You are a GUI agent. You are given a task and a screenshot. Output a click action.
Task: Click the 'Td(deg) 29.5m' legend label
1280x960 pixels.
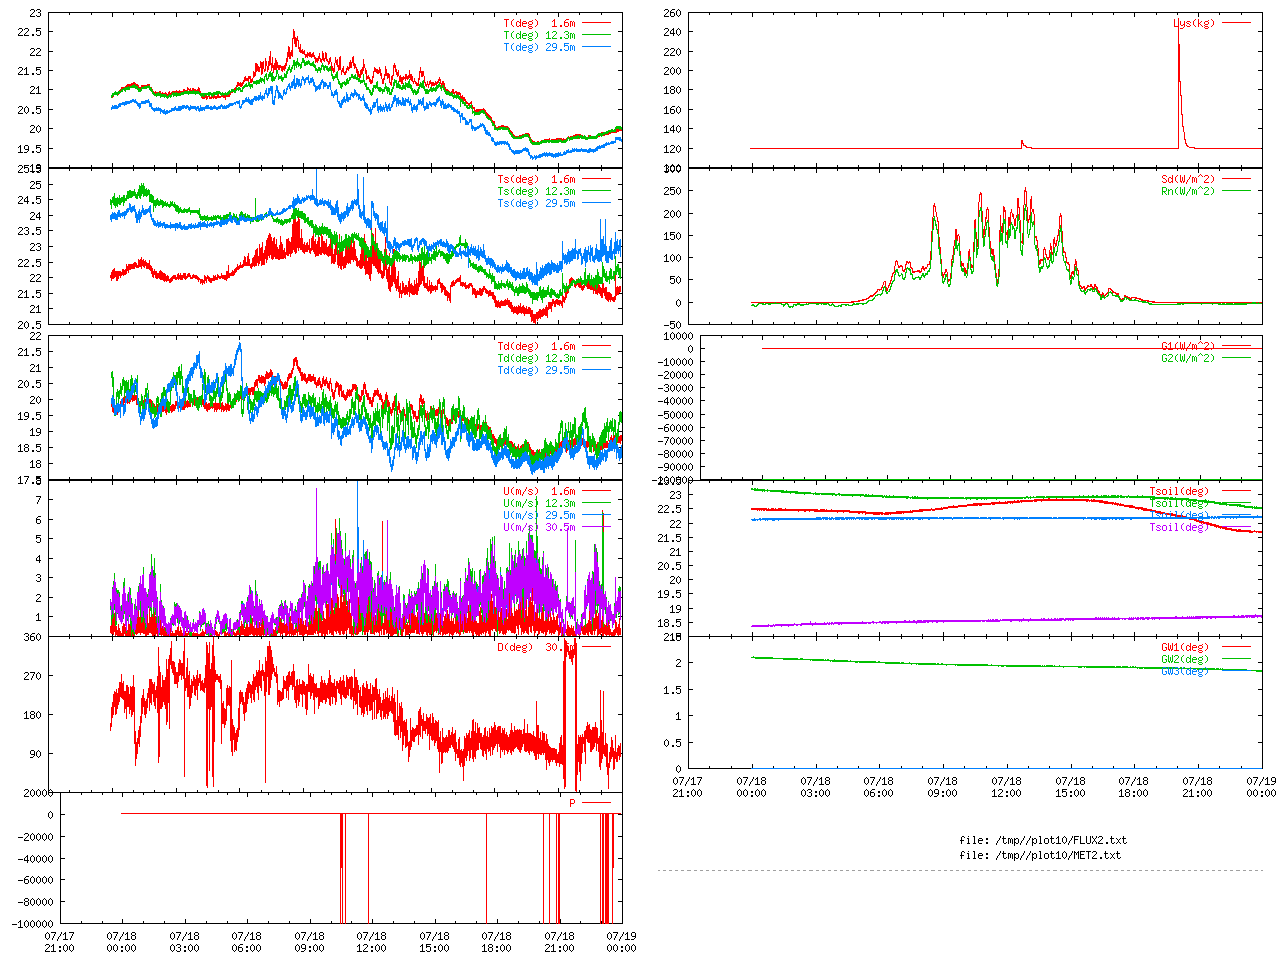[537, 370]
